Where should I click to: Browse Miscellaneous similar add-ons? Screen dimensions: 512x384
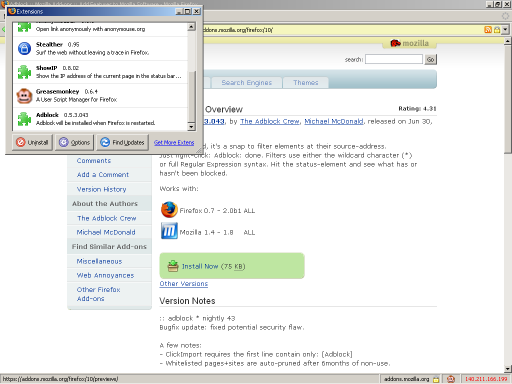click(x=99, y=261)
